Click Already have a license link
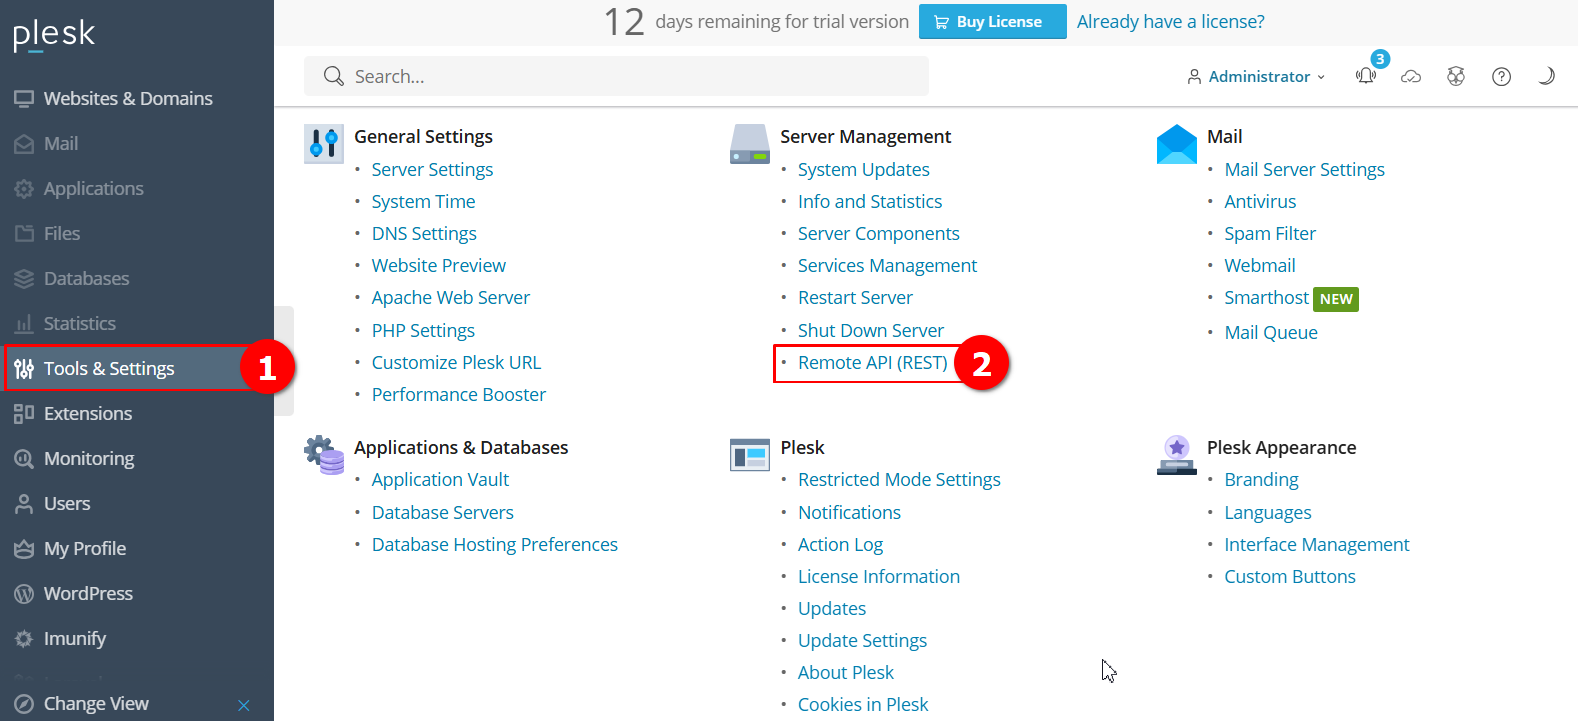This screenshot has height=721, width=1578. (1170, 22)
